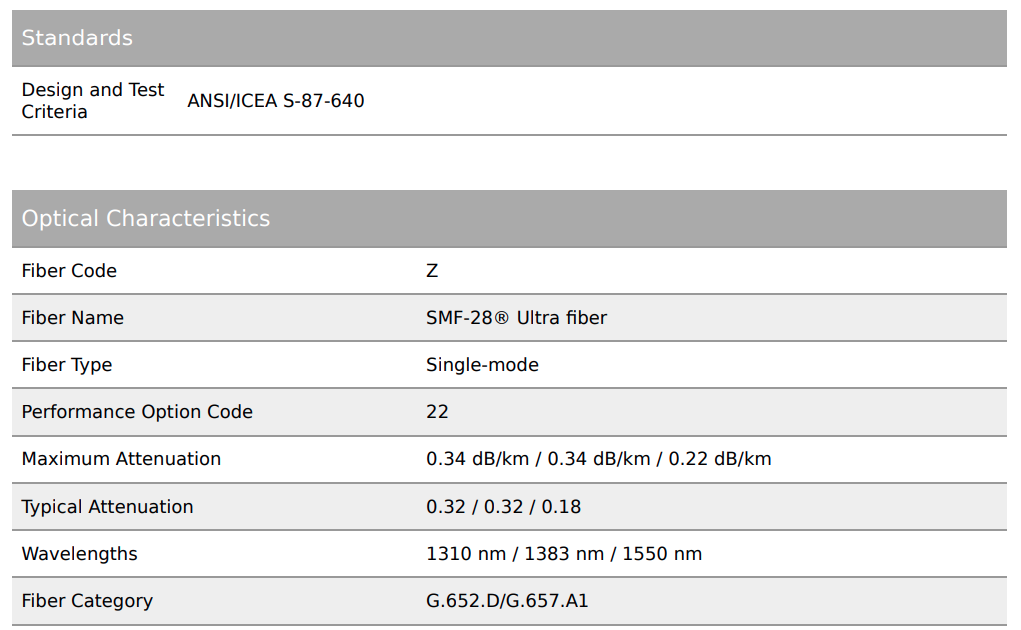Viewport: 1021px width, 630px height.
Task: Click the 1310 nm / 1383 nm / 1550 nm value
Action: tap(563, 554)
